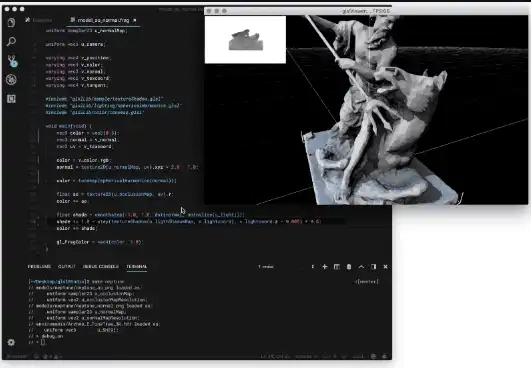Switch to the DEBUG CONSOLE panel tab
The height and width of the screenshot is (368, 531).
coord(101,266)
